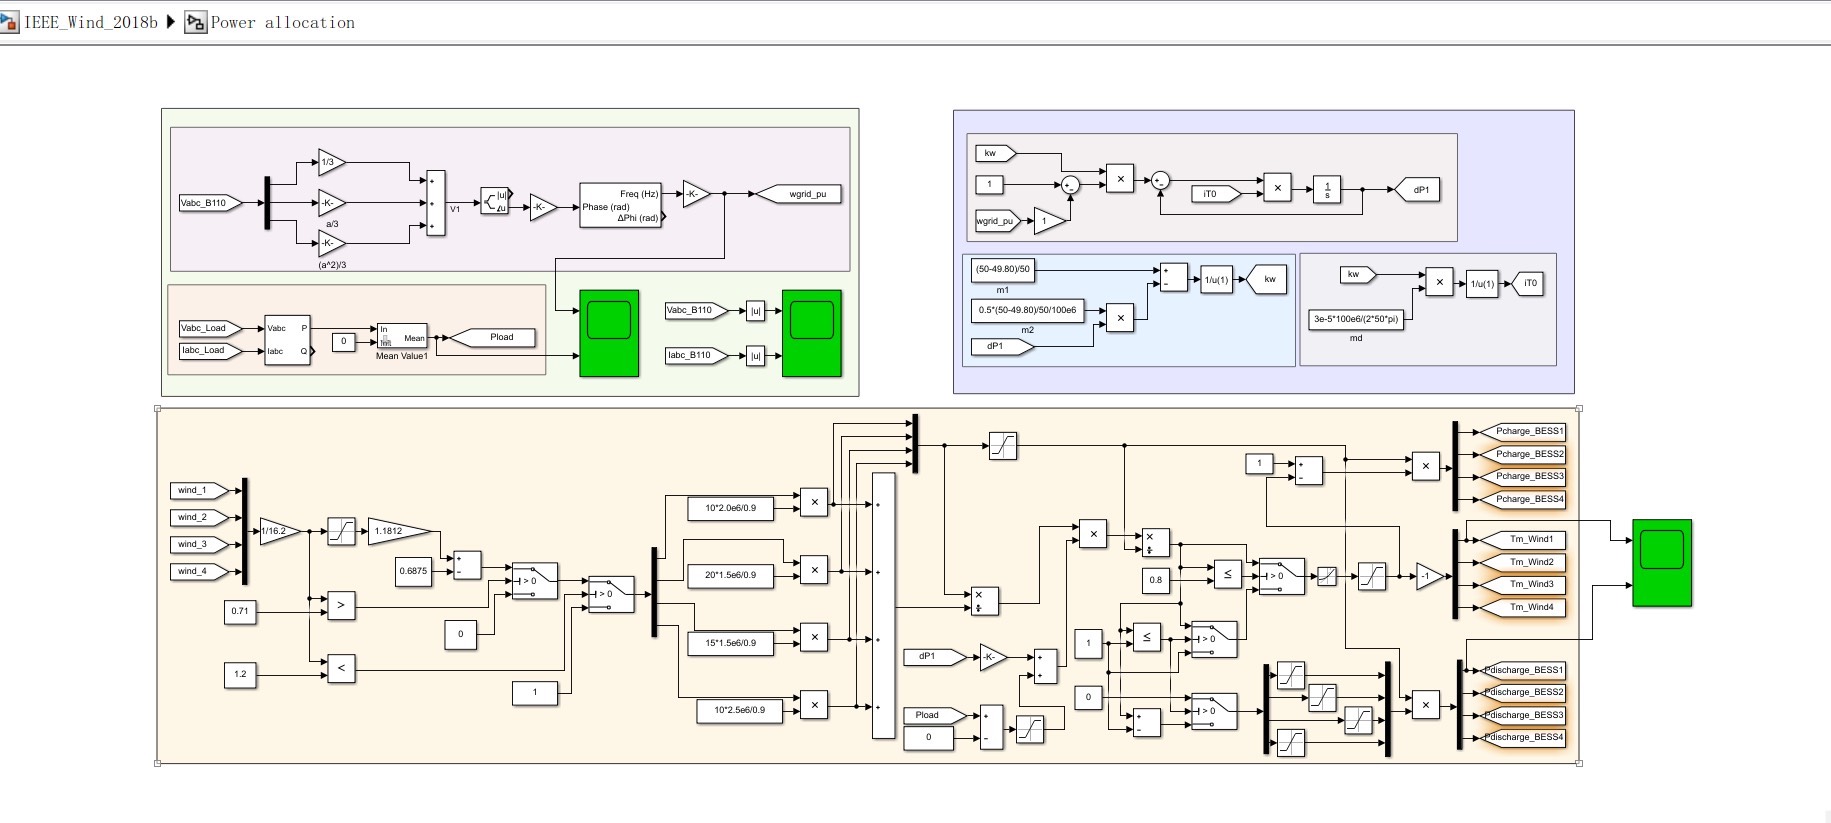The height and width of the screenshot is (823, 1831).
Task: Click the 10*2.0e6/0.9 constant block
Action: [731, 508]
